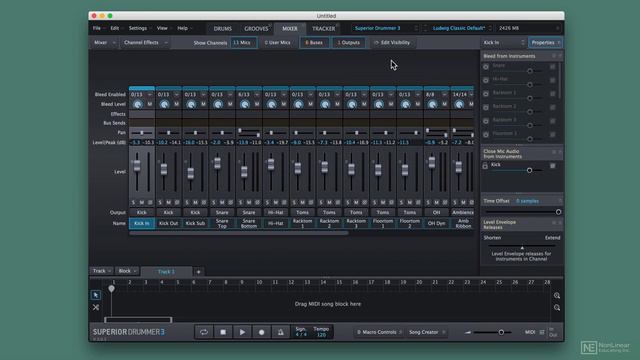640x360 pixels.
Task: Open the Macro Controls panel
Action: point(378,332)
